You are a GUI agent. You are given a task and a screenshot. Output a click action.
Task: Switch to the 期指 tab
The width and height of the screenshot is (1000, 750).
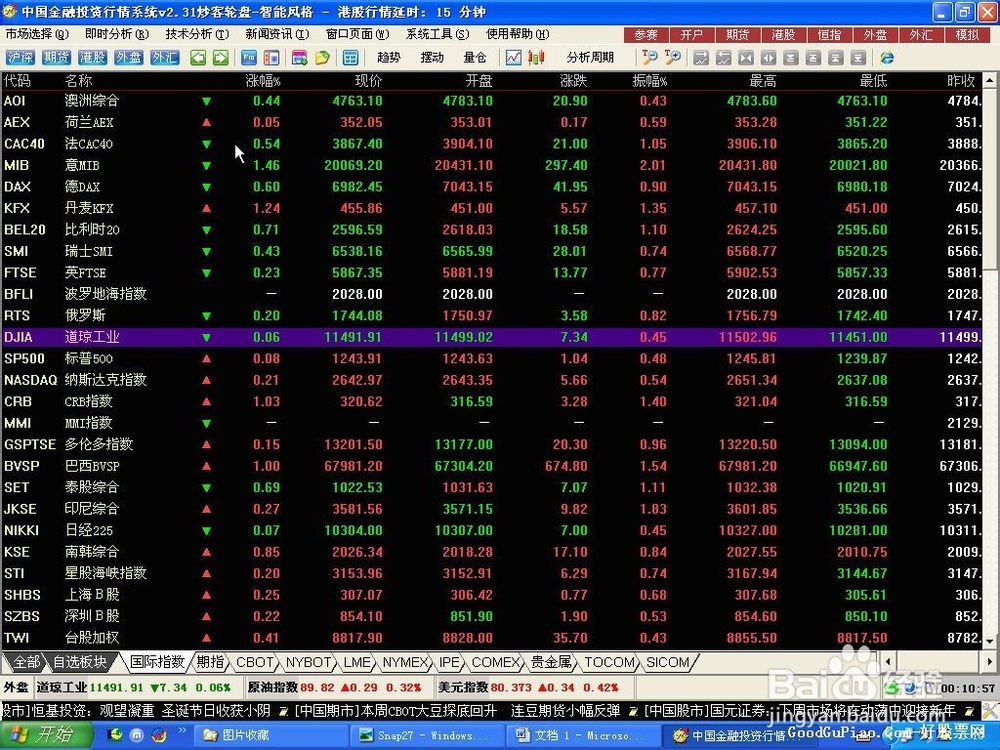(210, 662)
